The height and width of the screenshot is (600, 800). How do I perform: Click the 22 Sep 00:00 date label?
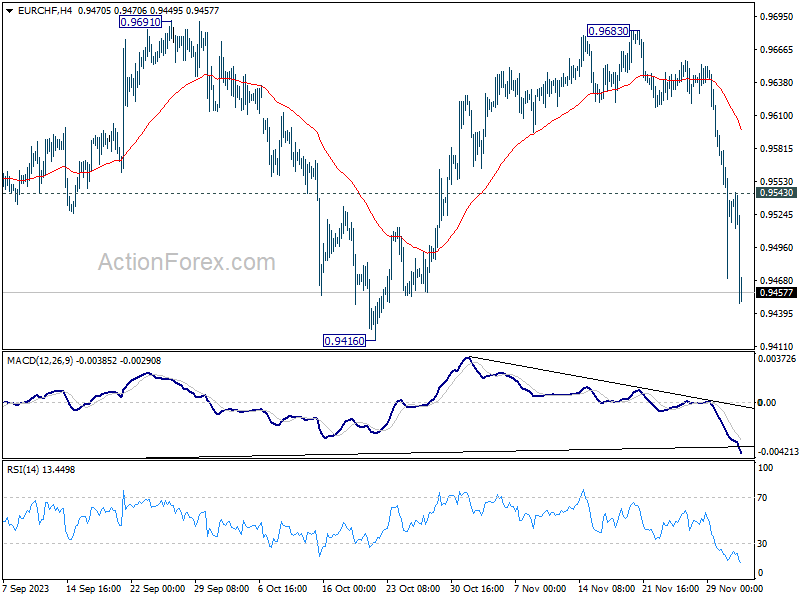(157, 589)
